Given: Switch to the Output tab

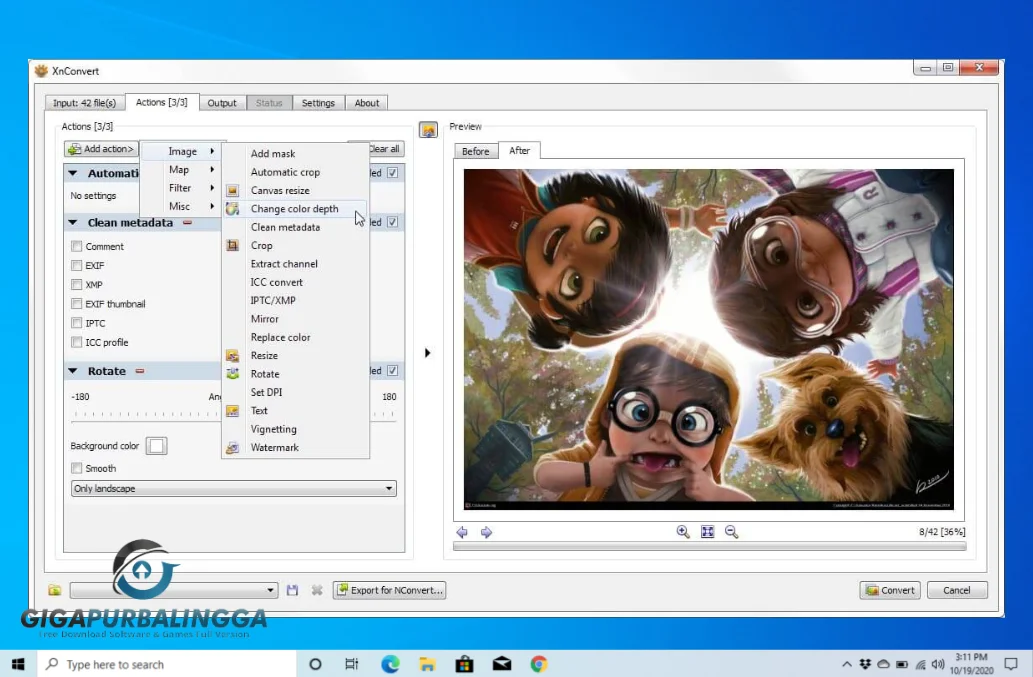Looking at the screenshot, I should (x=222, y=103).
